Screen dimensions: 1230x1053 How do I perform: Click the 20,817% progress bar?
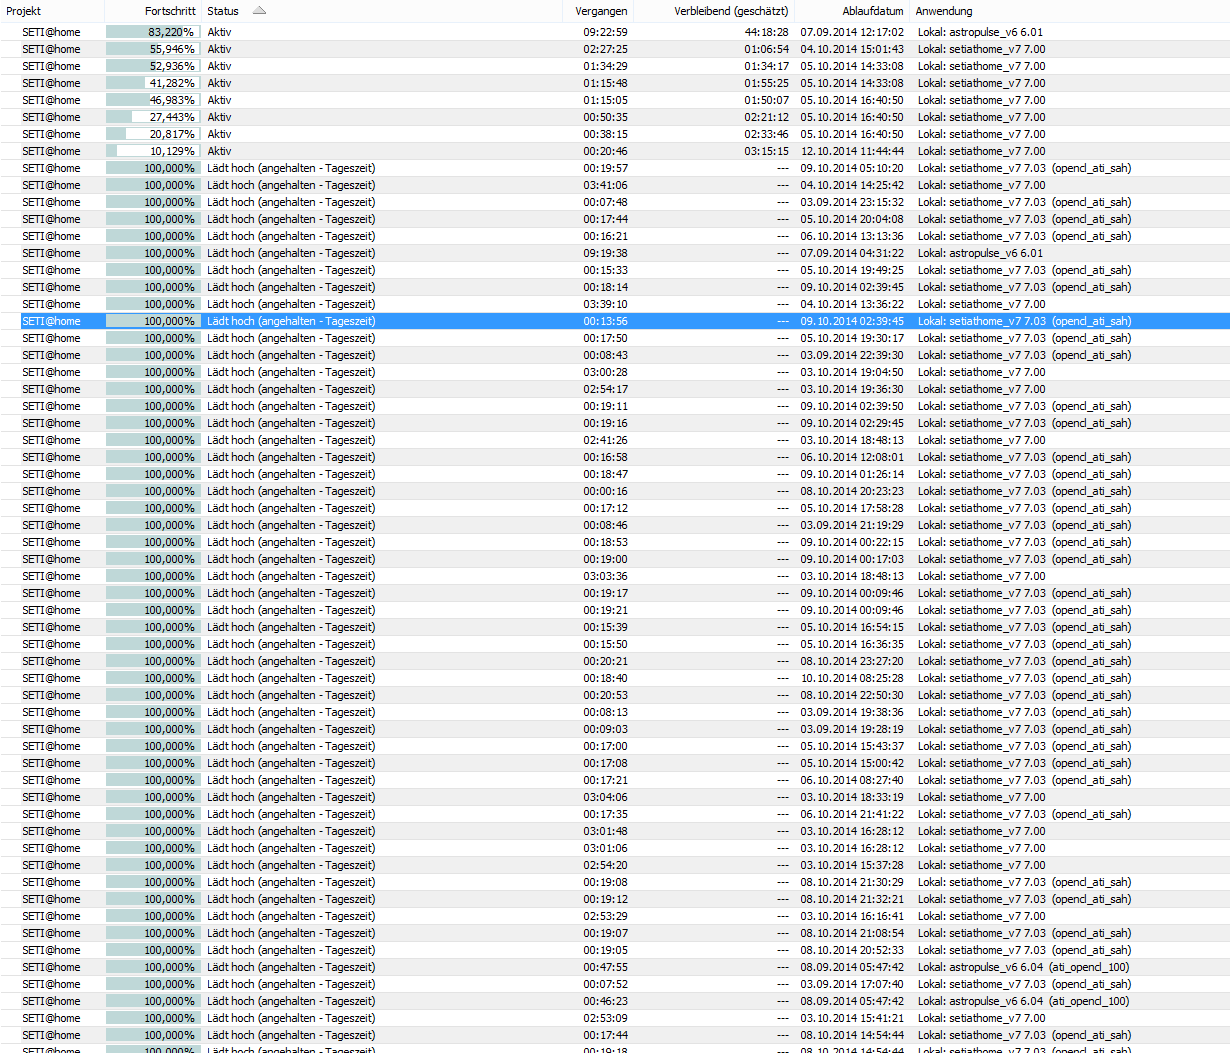(x=153, y=134)
